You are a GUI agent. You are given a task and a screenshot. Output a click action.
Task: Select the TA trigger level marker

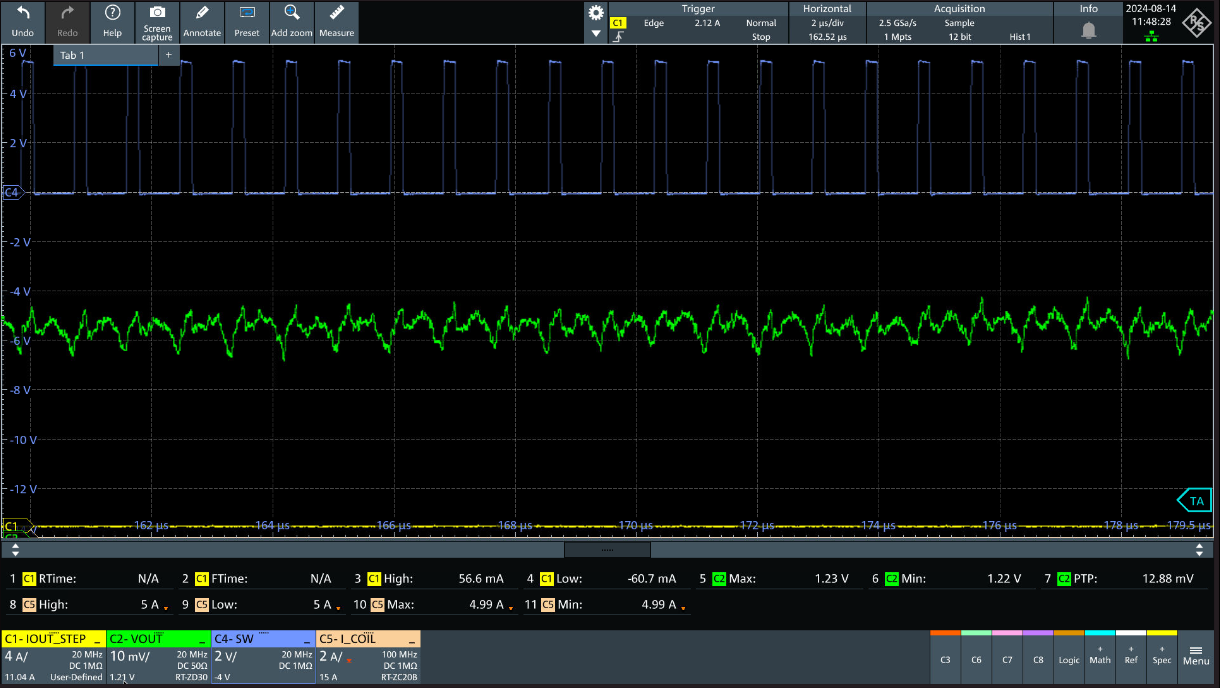click(1194, 500)
